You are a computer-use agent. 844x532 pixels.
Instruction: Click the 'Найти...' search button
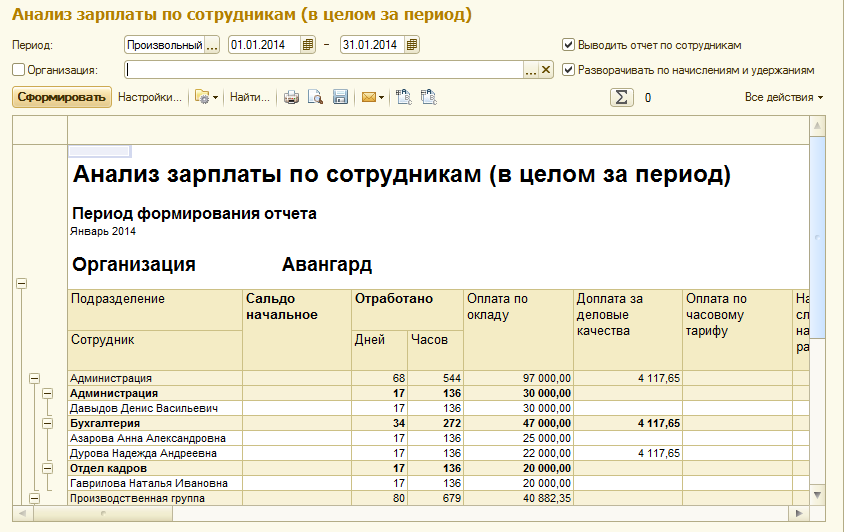click(250, 98)
